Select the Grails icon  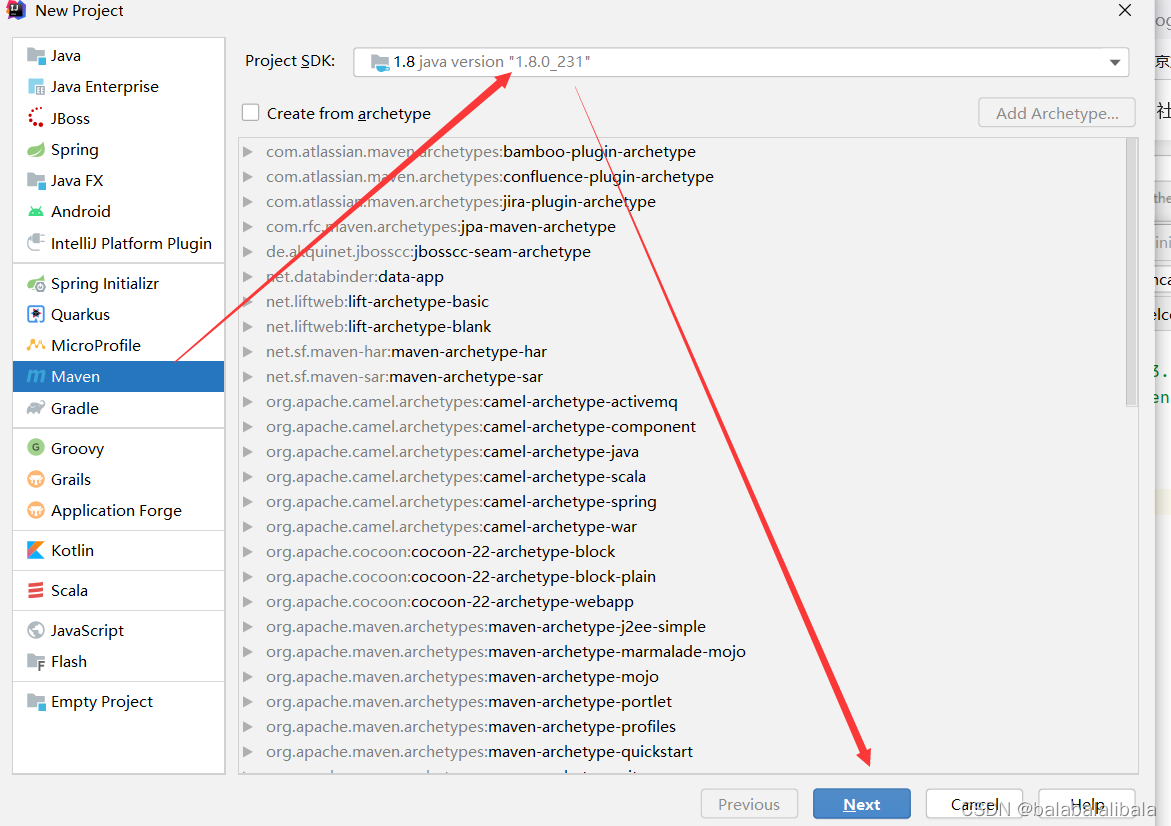[x=36, y=479]
